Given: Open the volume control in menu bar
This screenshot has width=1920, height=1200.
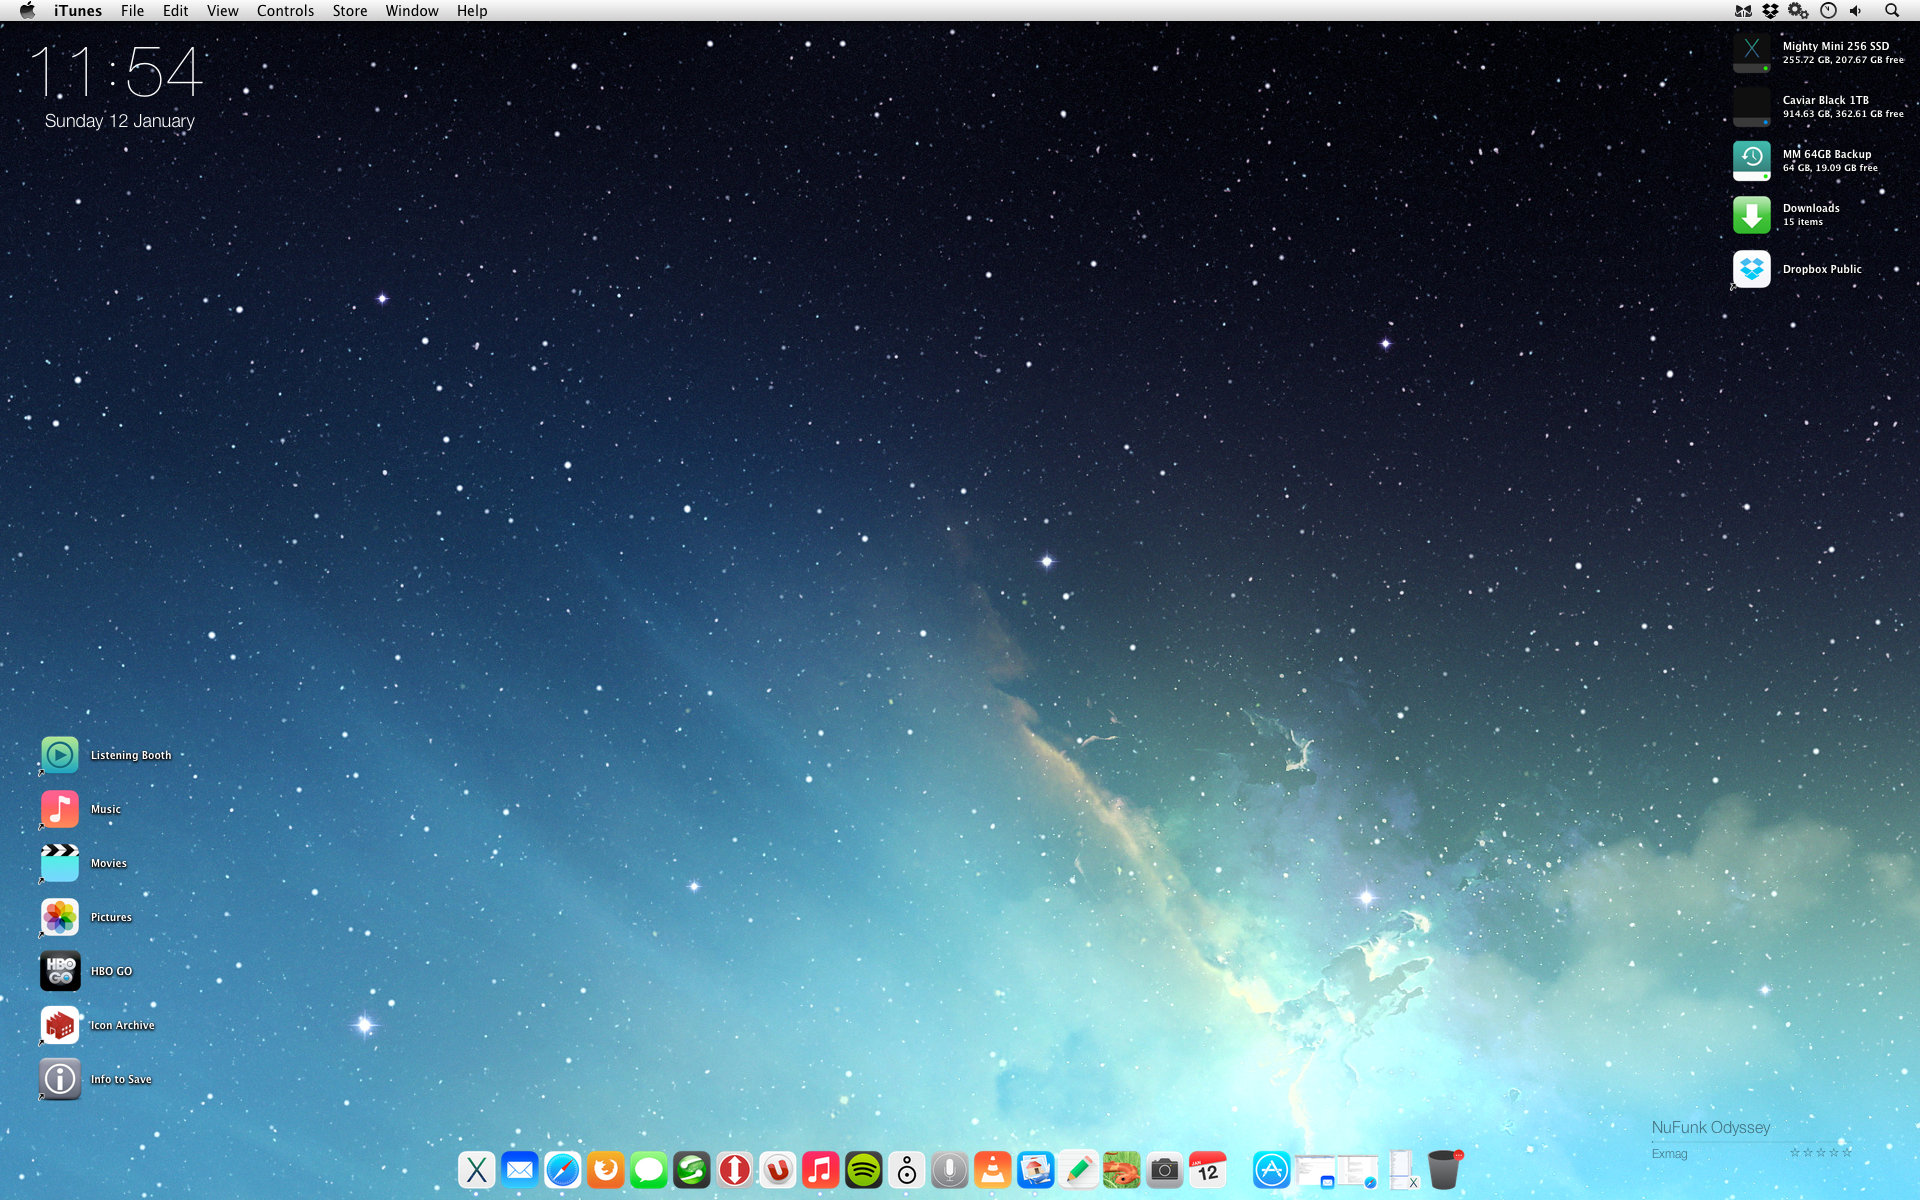Looking at the screenshot, I should point(1856,11).
